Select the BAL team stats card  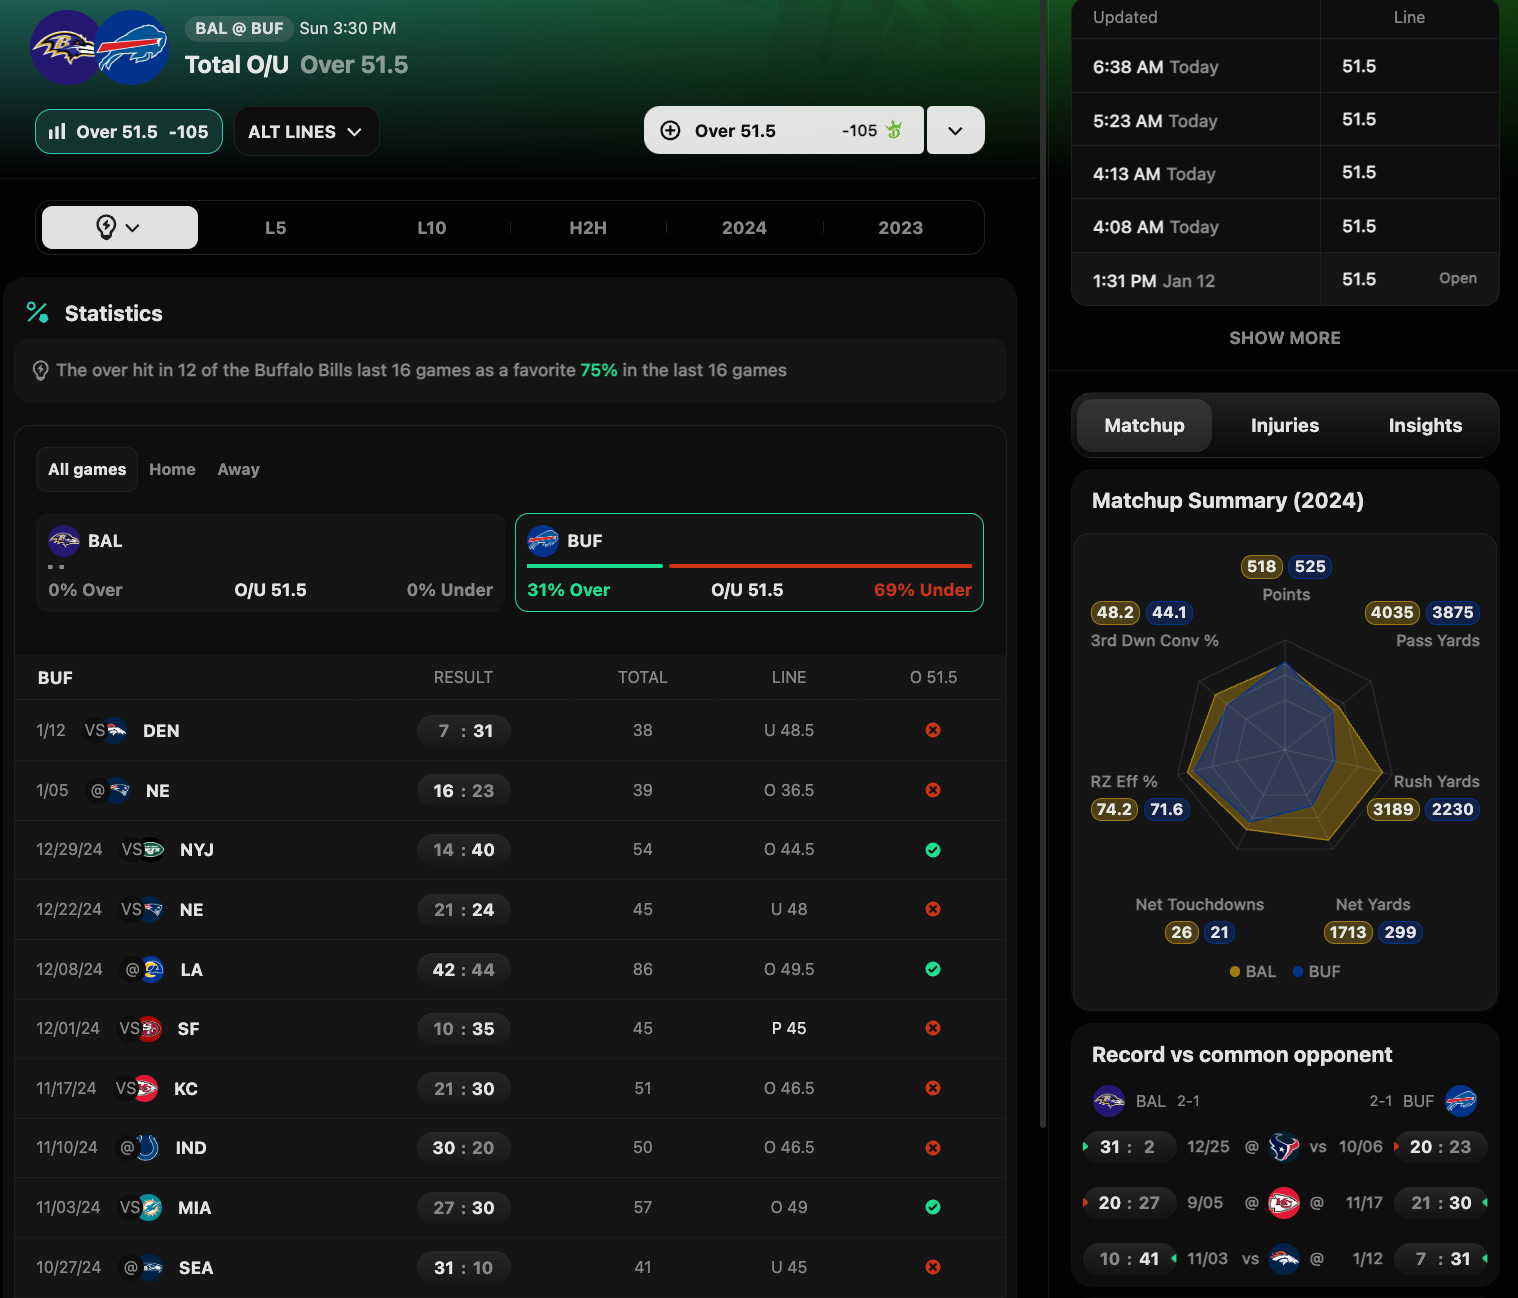(270, 563)
